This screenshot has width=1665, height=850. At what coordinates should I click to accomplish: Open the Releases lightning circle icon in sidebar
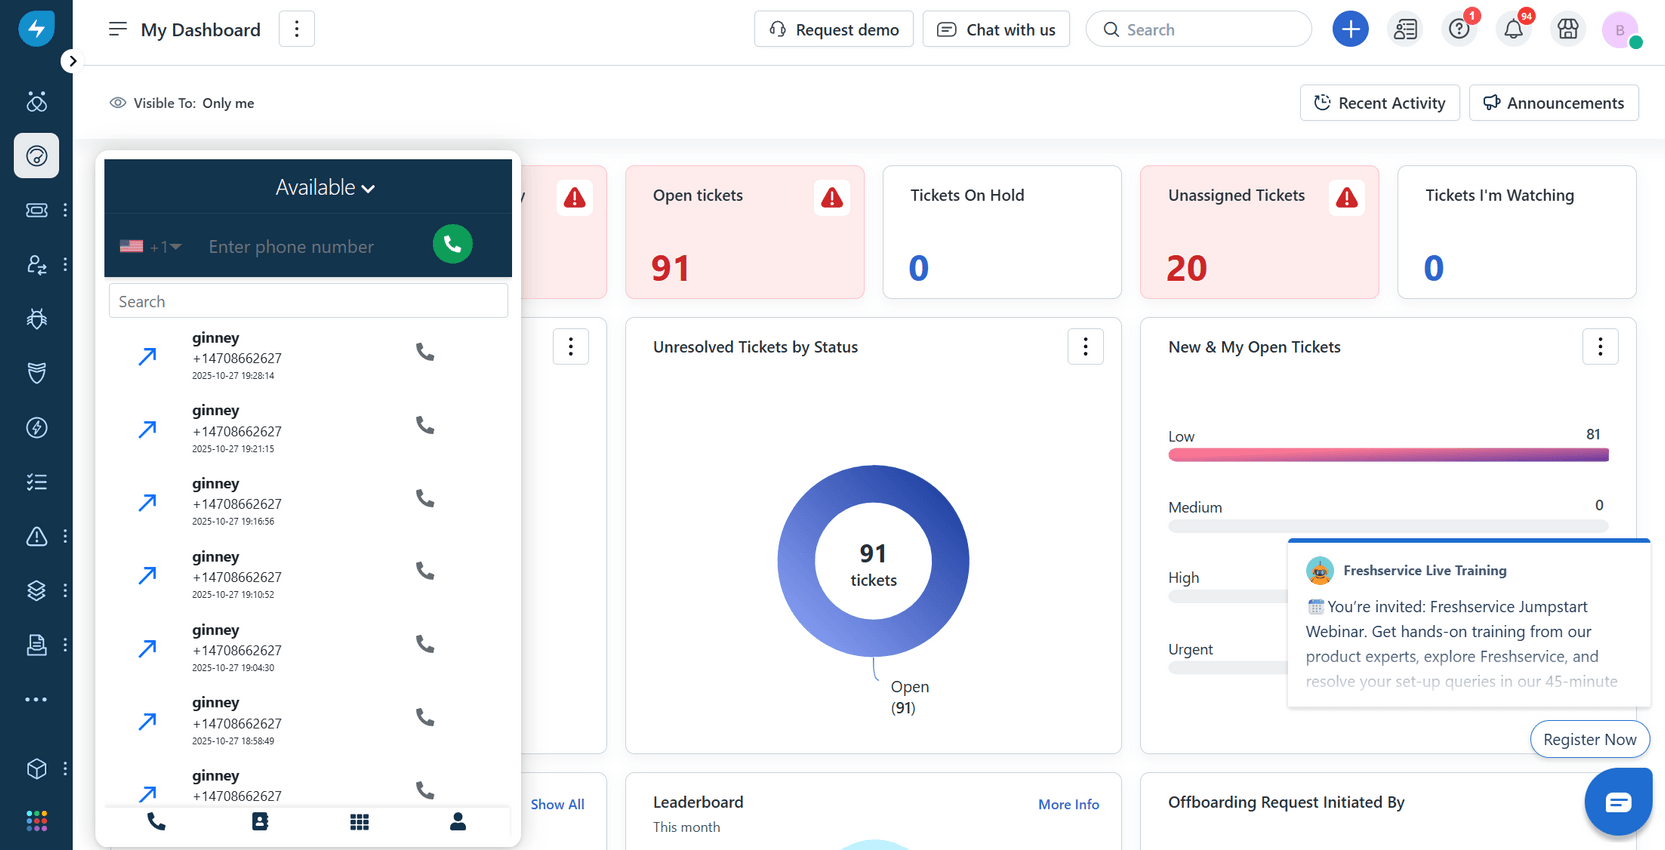37,428
